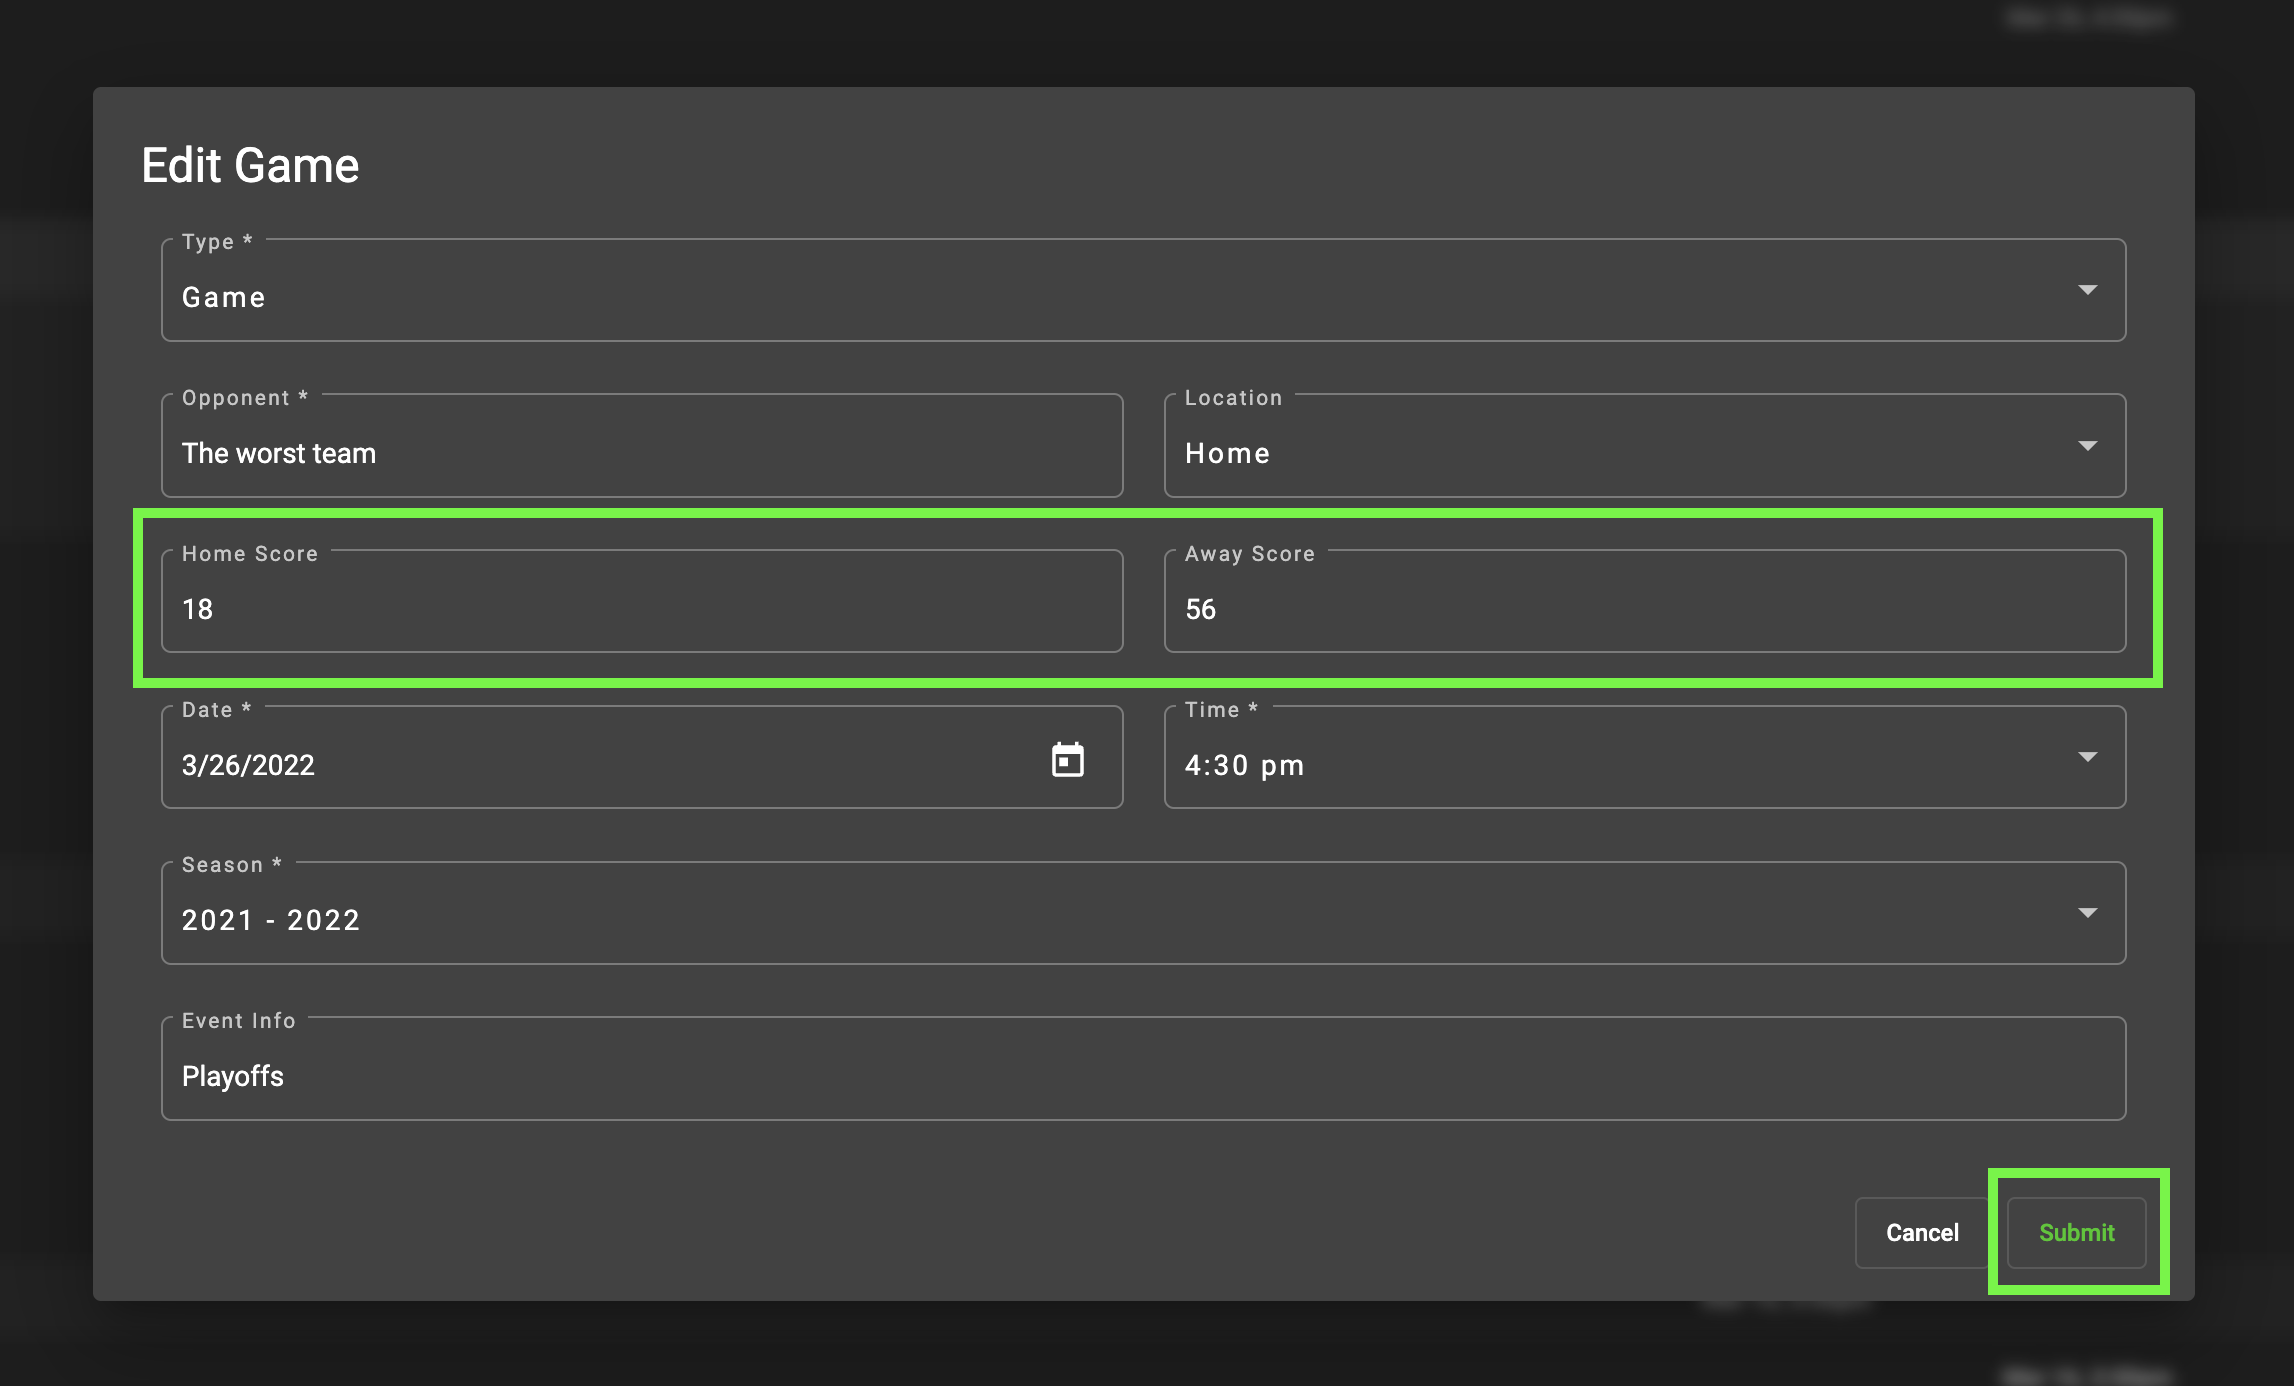Expand the Time dropdown arrow
This screenshot has height=1386, width=2294.
[x=2087, y=757]
